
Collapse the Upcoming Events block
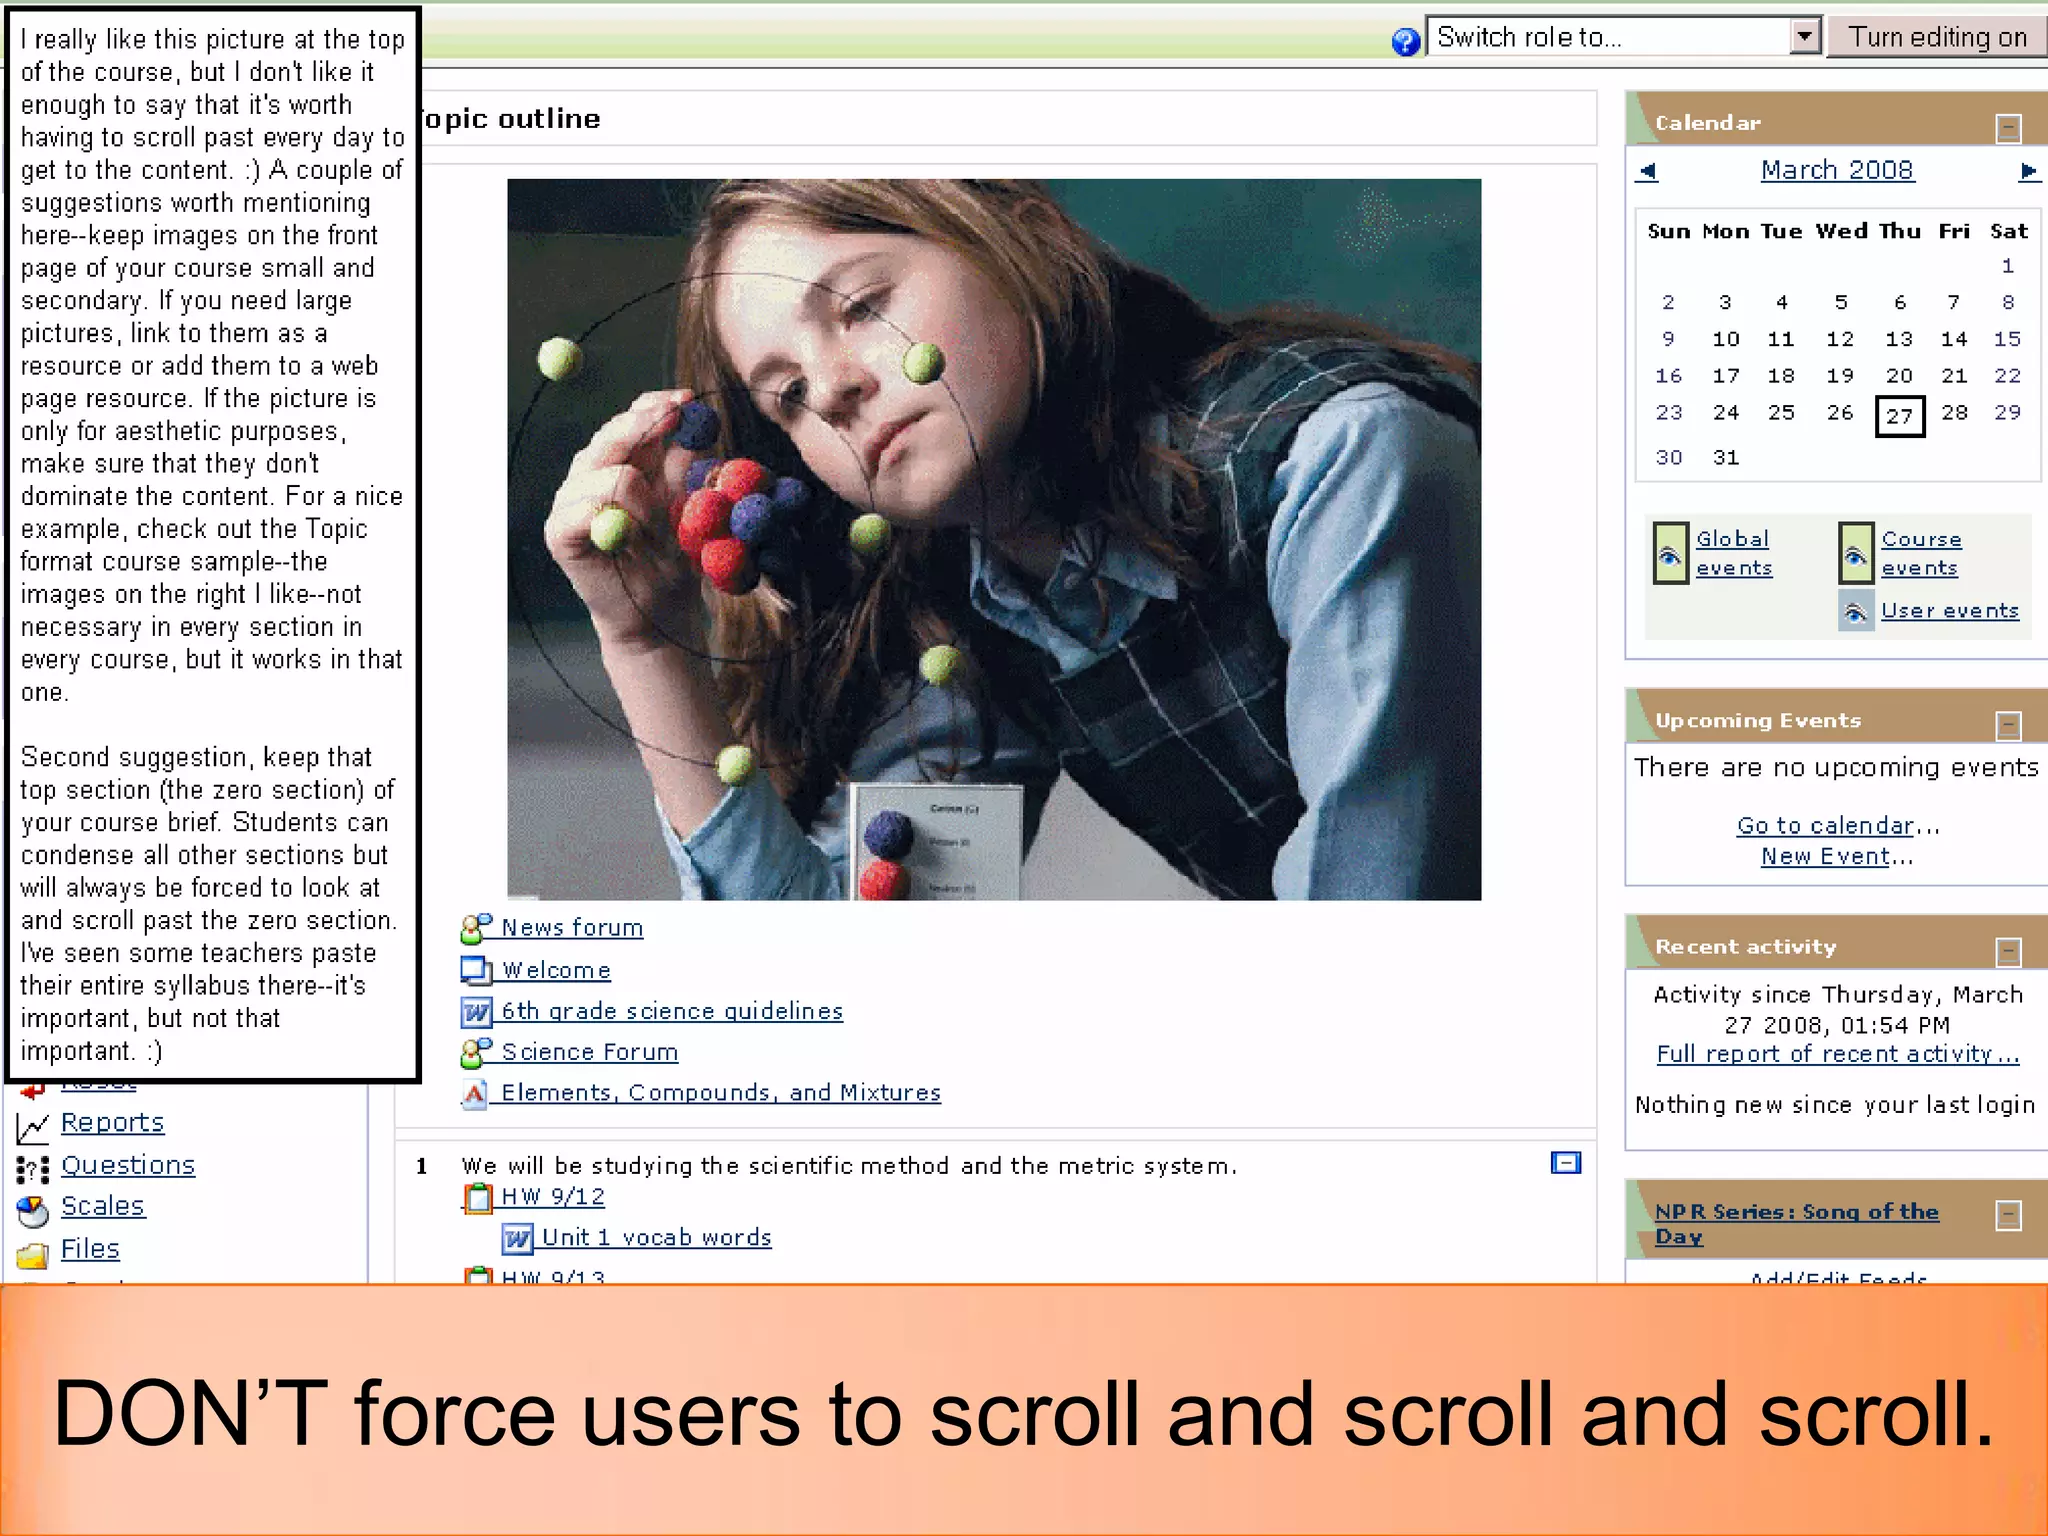[x=2008, y=725]
